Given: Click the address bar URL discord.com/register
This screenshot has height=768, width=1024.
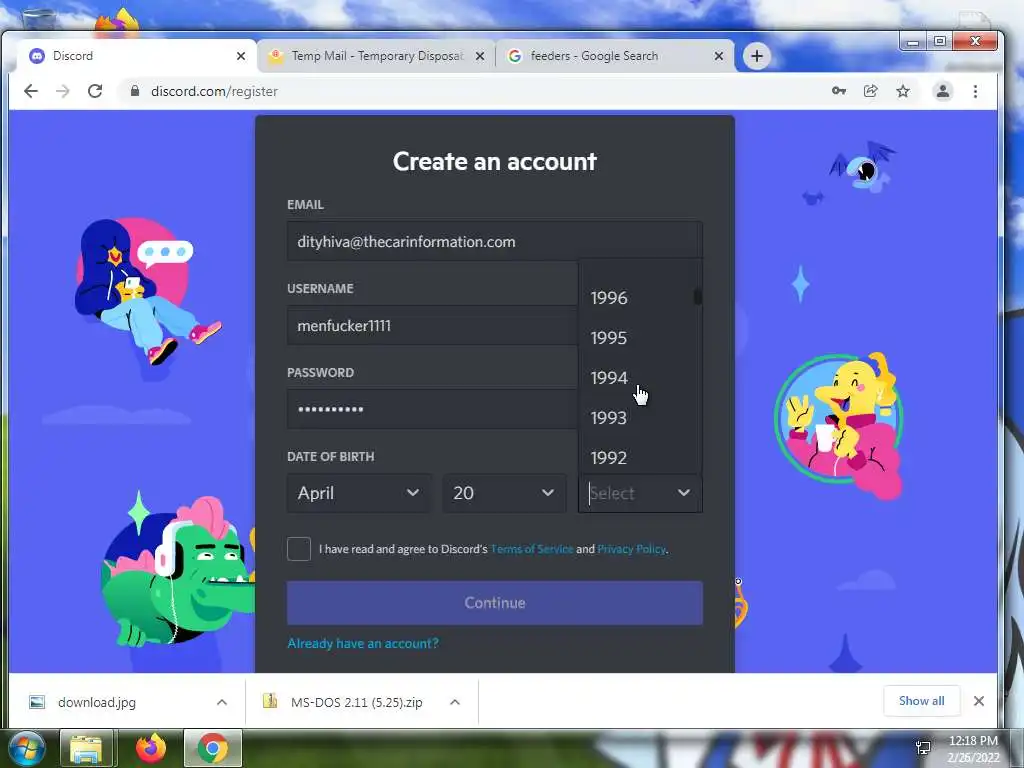Looking at the screenshot, I should click(214, 91).
